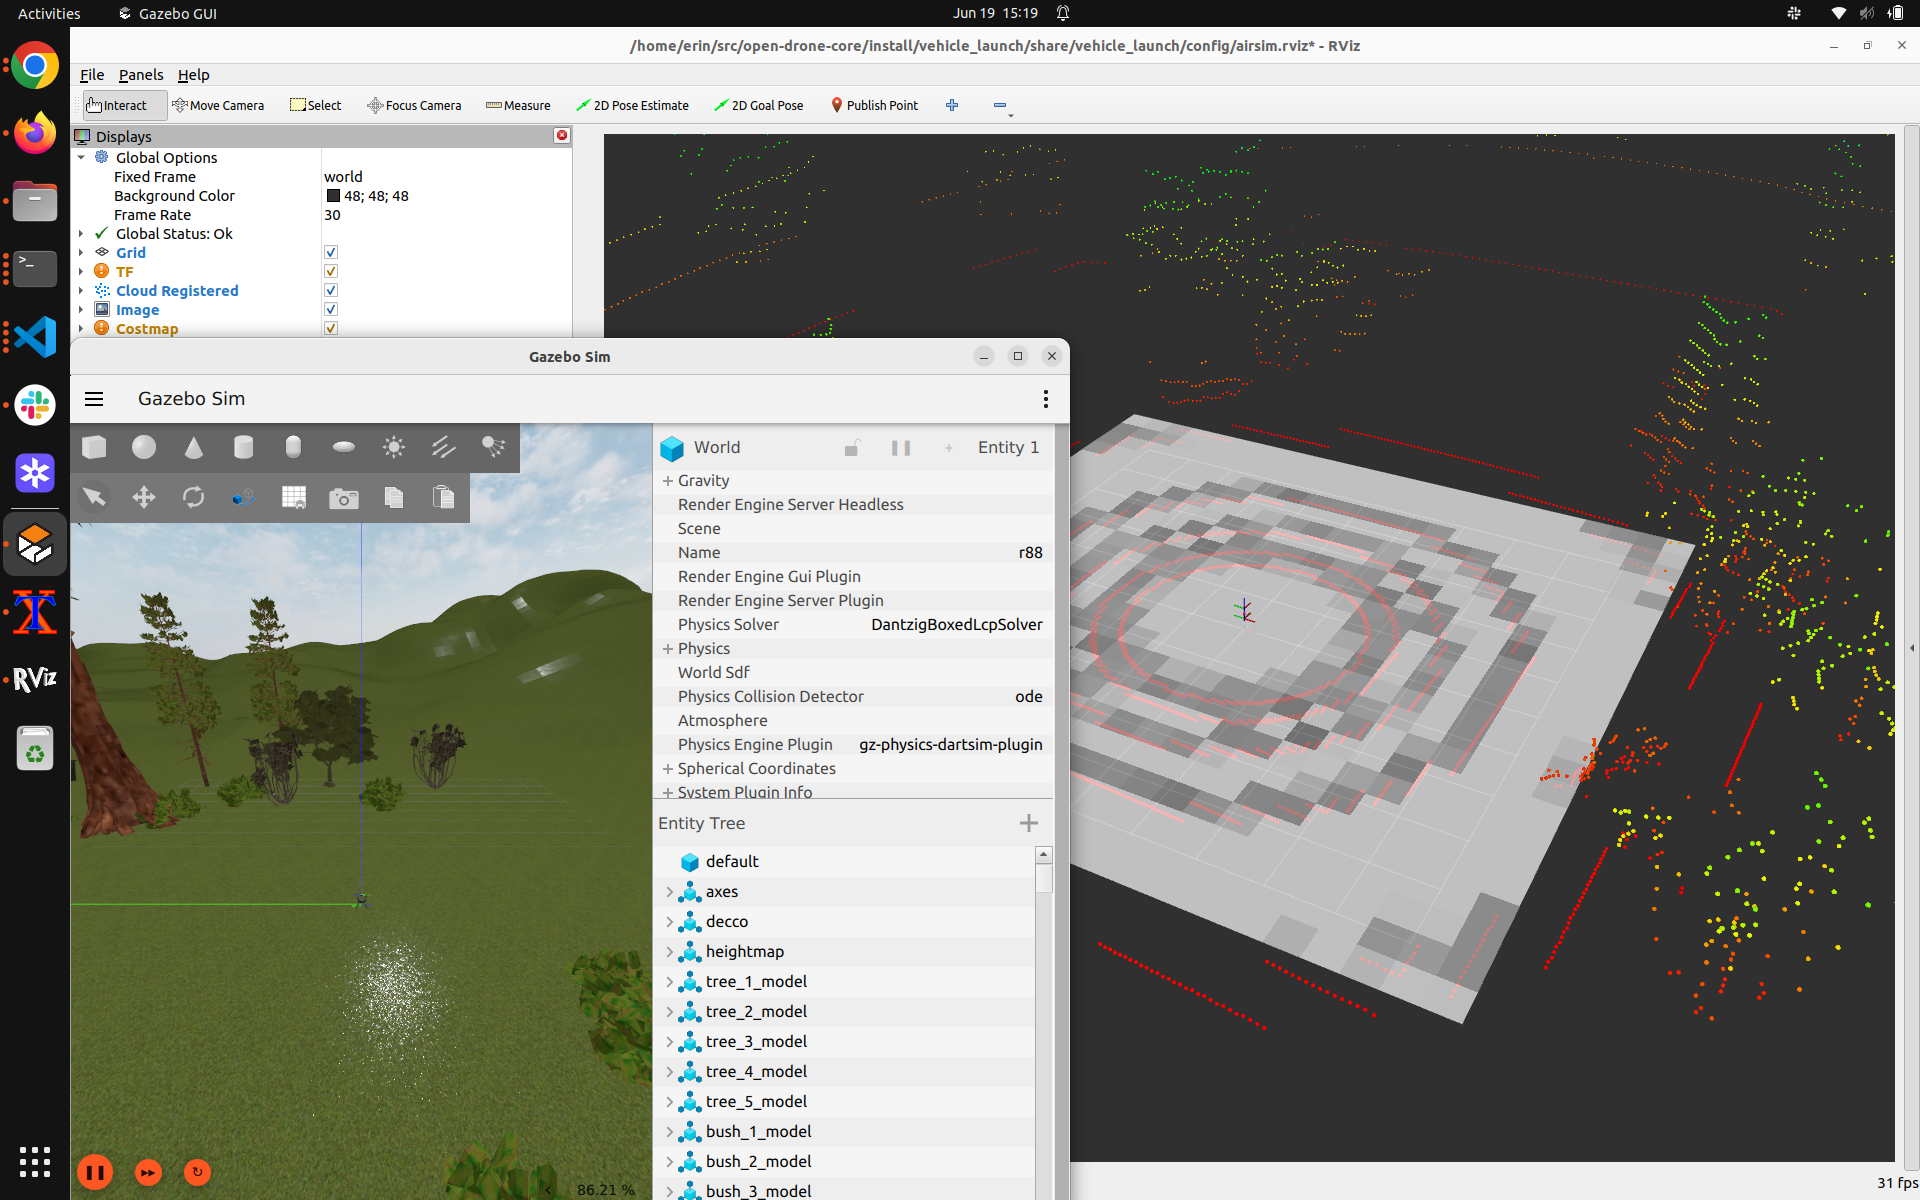Screen dimensions: 1920x1200
Task: Uncheck the Image display checkbox
Action: [x=331, y=310]
